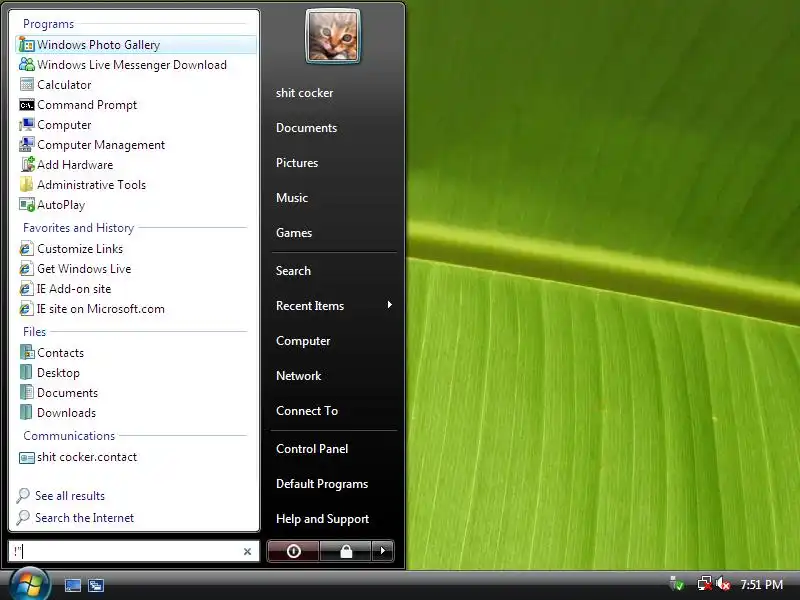Click the 7:51 PM taskbar clock
Screen dimensions: 800x600
[762, 584]
